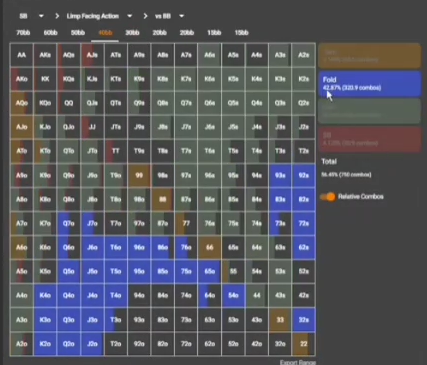Switch to the 30bb tab
The width and height of the screenshot is (427, 365).
pyautogui.click(x=132, y=33)
